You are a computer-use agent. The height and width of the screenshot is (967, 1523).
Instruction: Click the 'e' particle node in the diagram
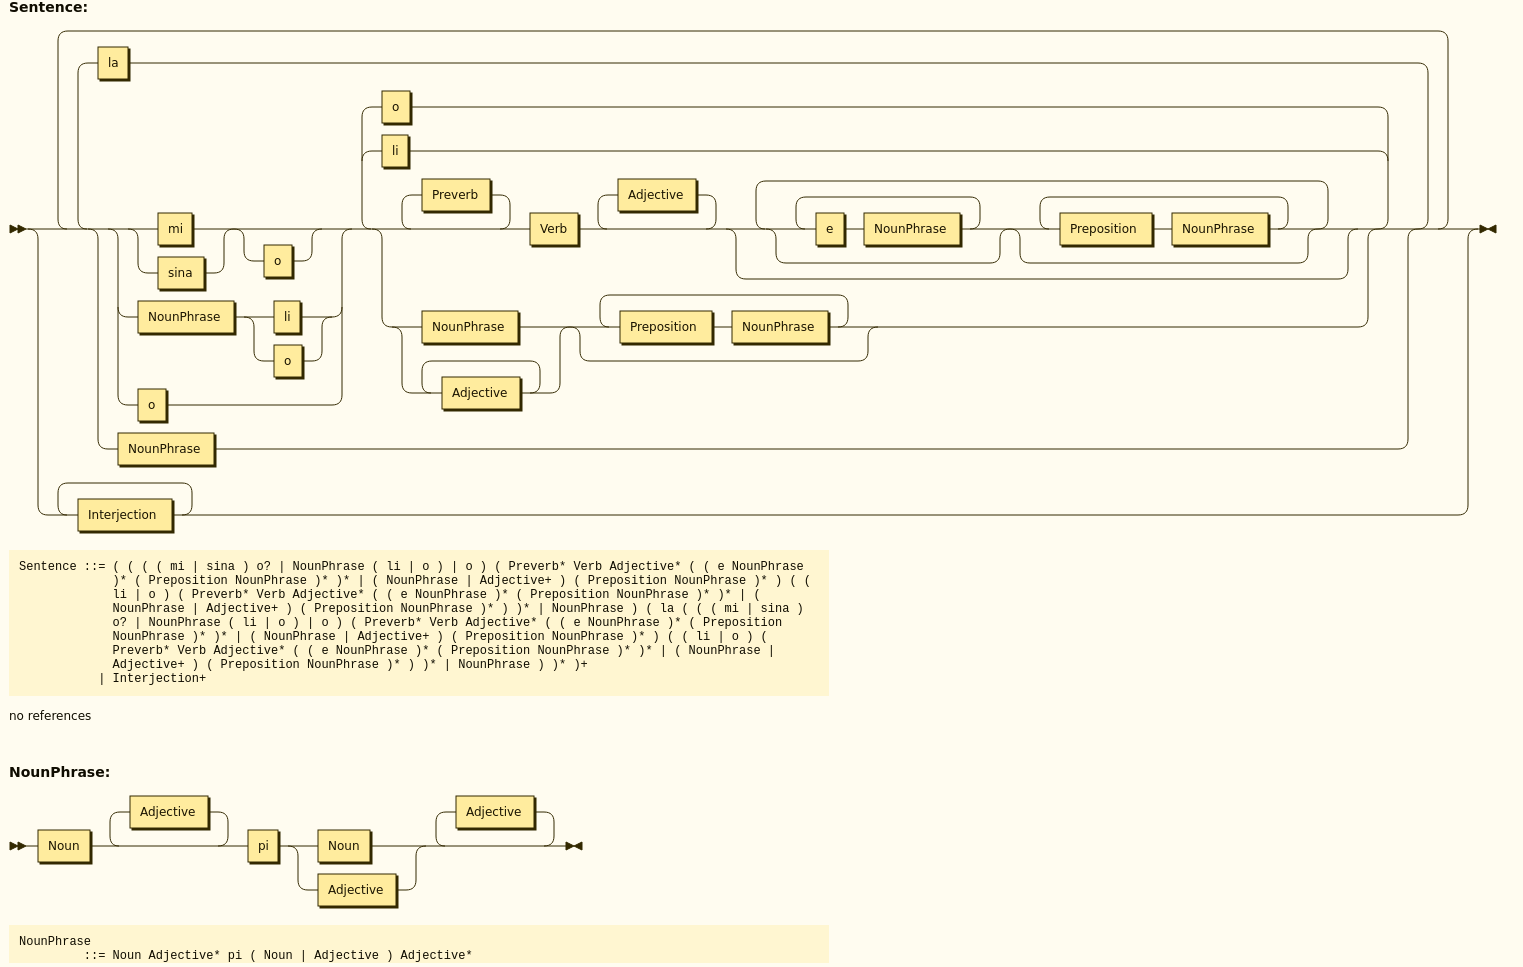point(829,229)
